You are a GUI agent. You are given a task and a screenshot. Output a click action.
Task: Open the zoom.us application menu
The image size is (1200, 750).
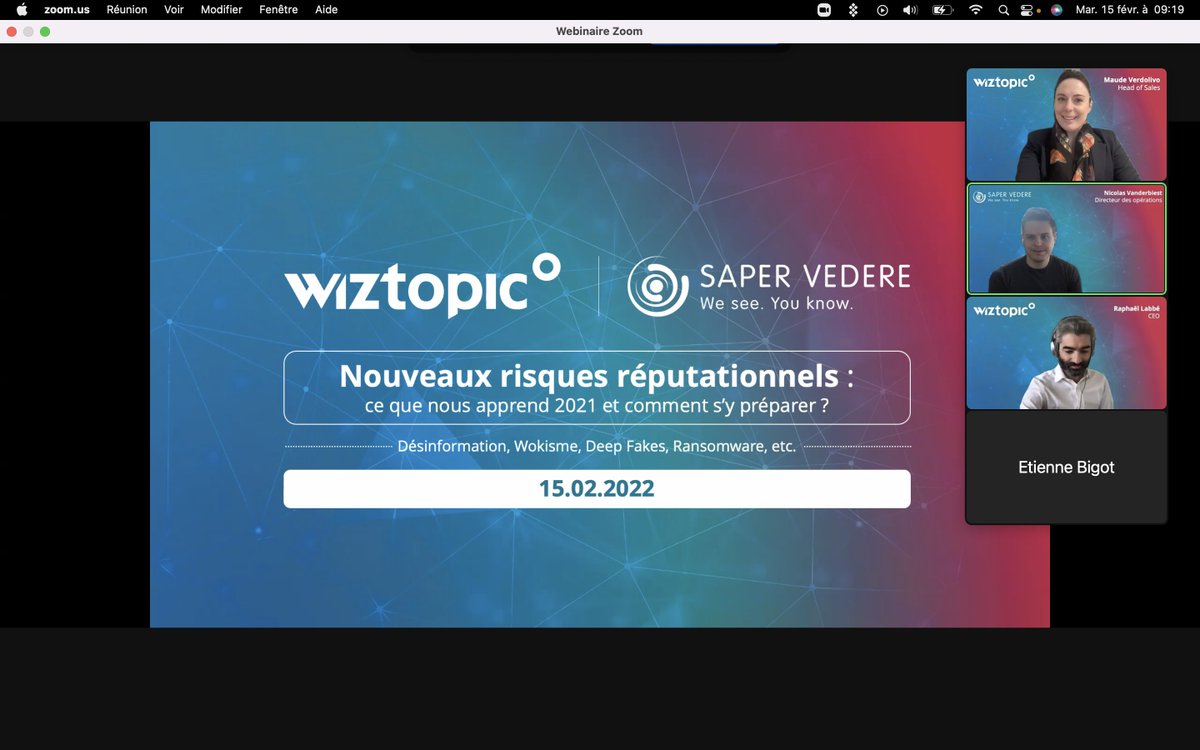click(65, 9)
